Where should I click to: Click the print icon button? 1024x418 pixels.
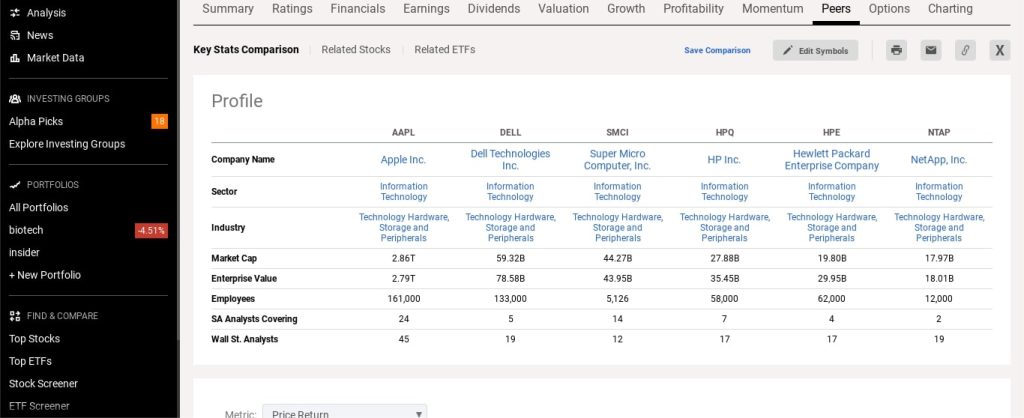pyautogui.click(x=896, y=50)
